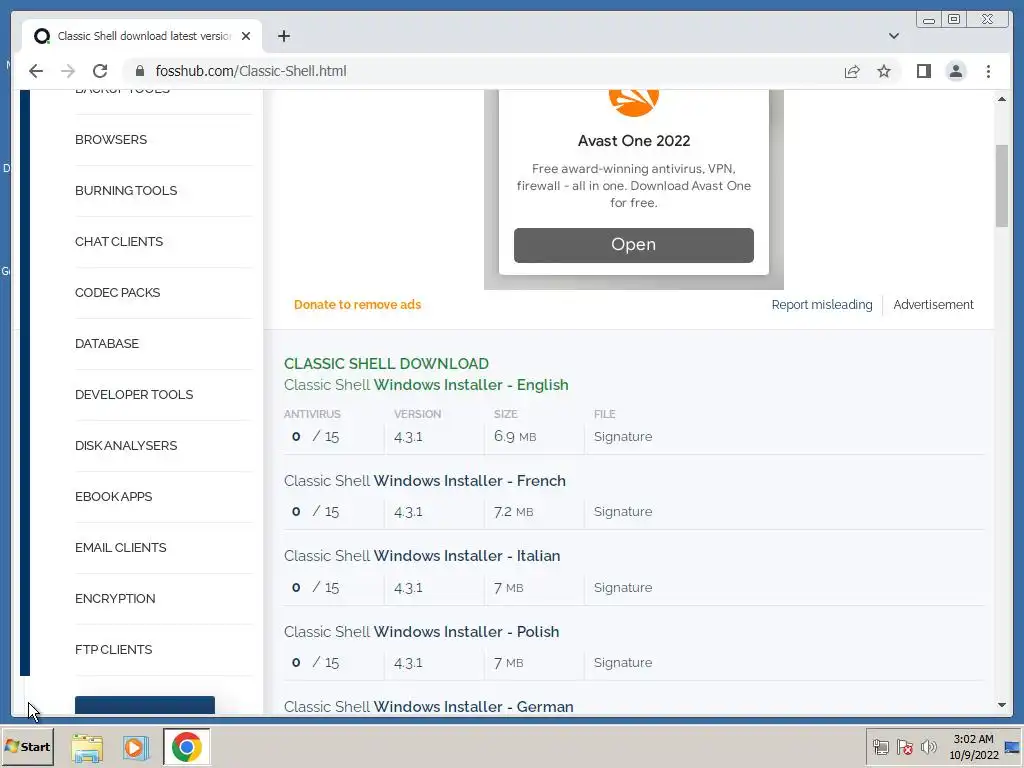Image resolution: width=1024 pixels, height=768 pixels.
Task: Click the forward navigation arrow
Action: 68,71
